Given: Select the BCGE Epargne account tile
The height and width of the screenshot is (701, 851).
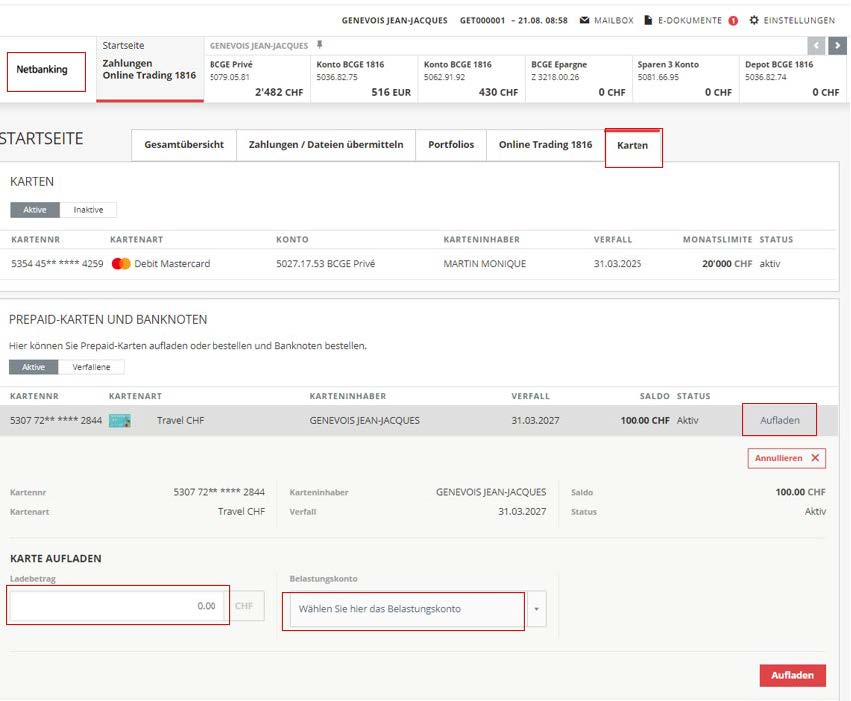Looking at the screenshot, I should (579, 78).
